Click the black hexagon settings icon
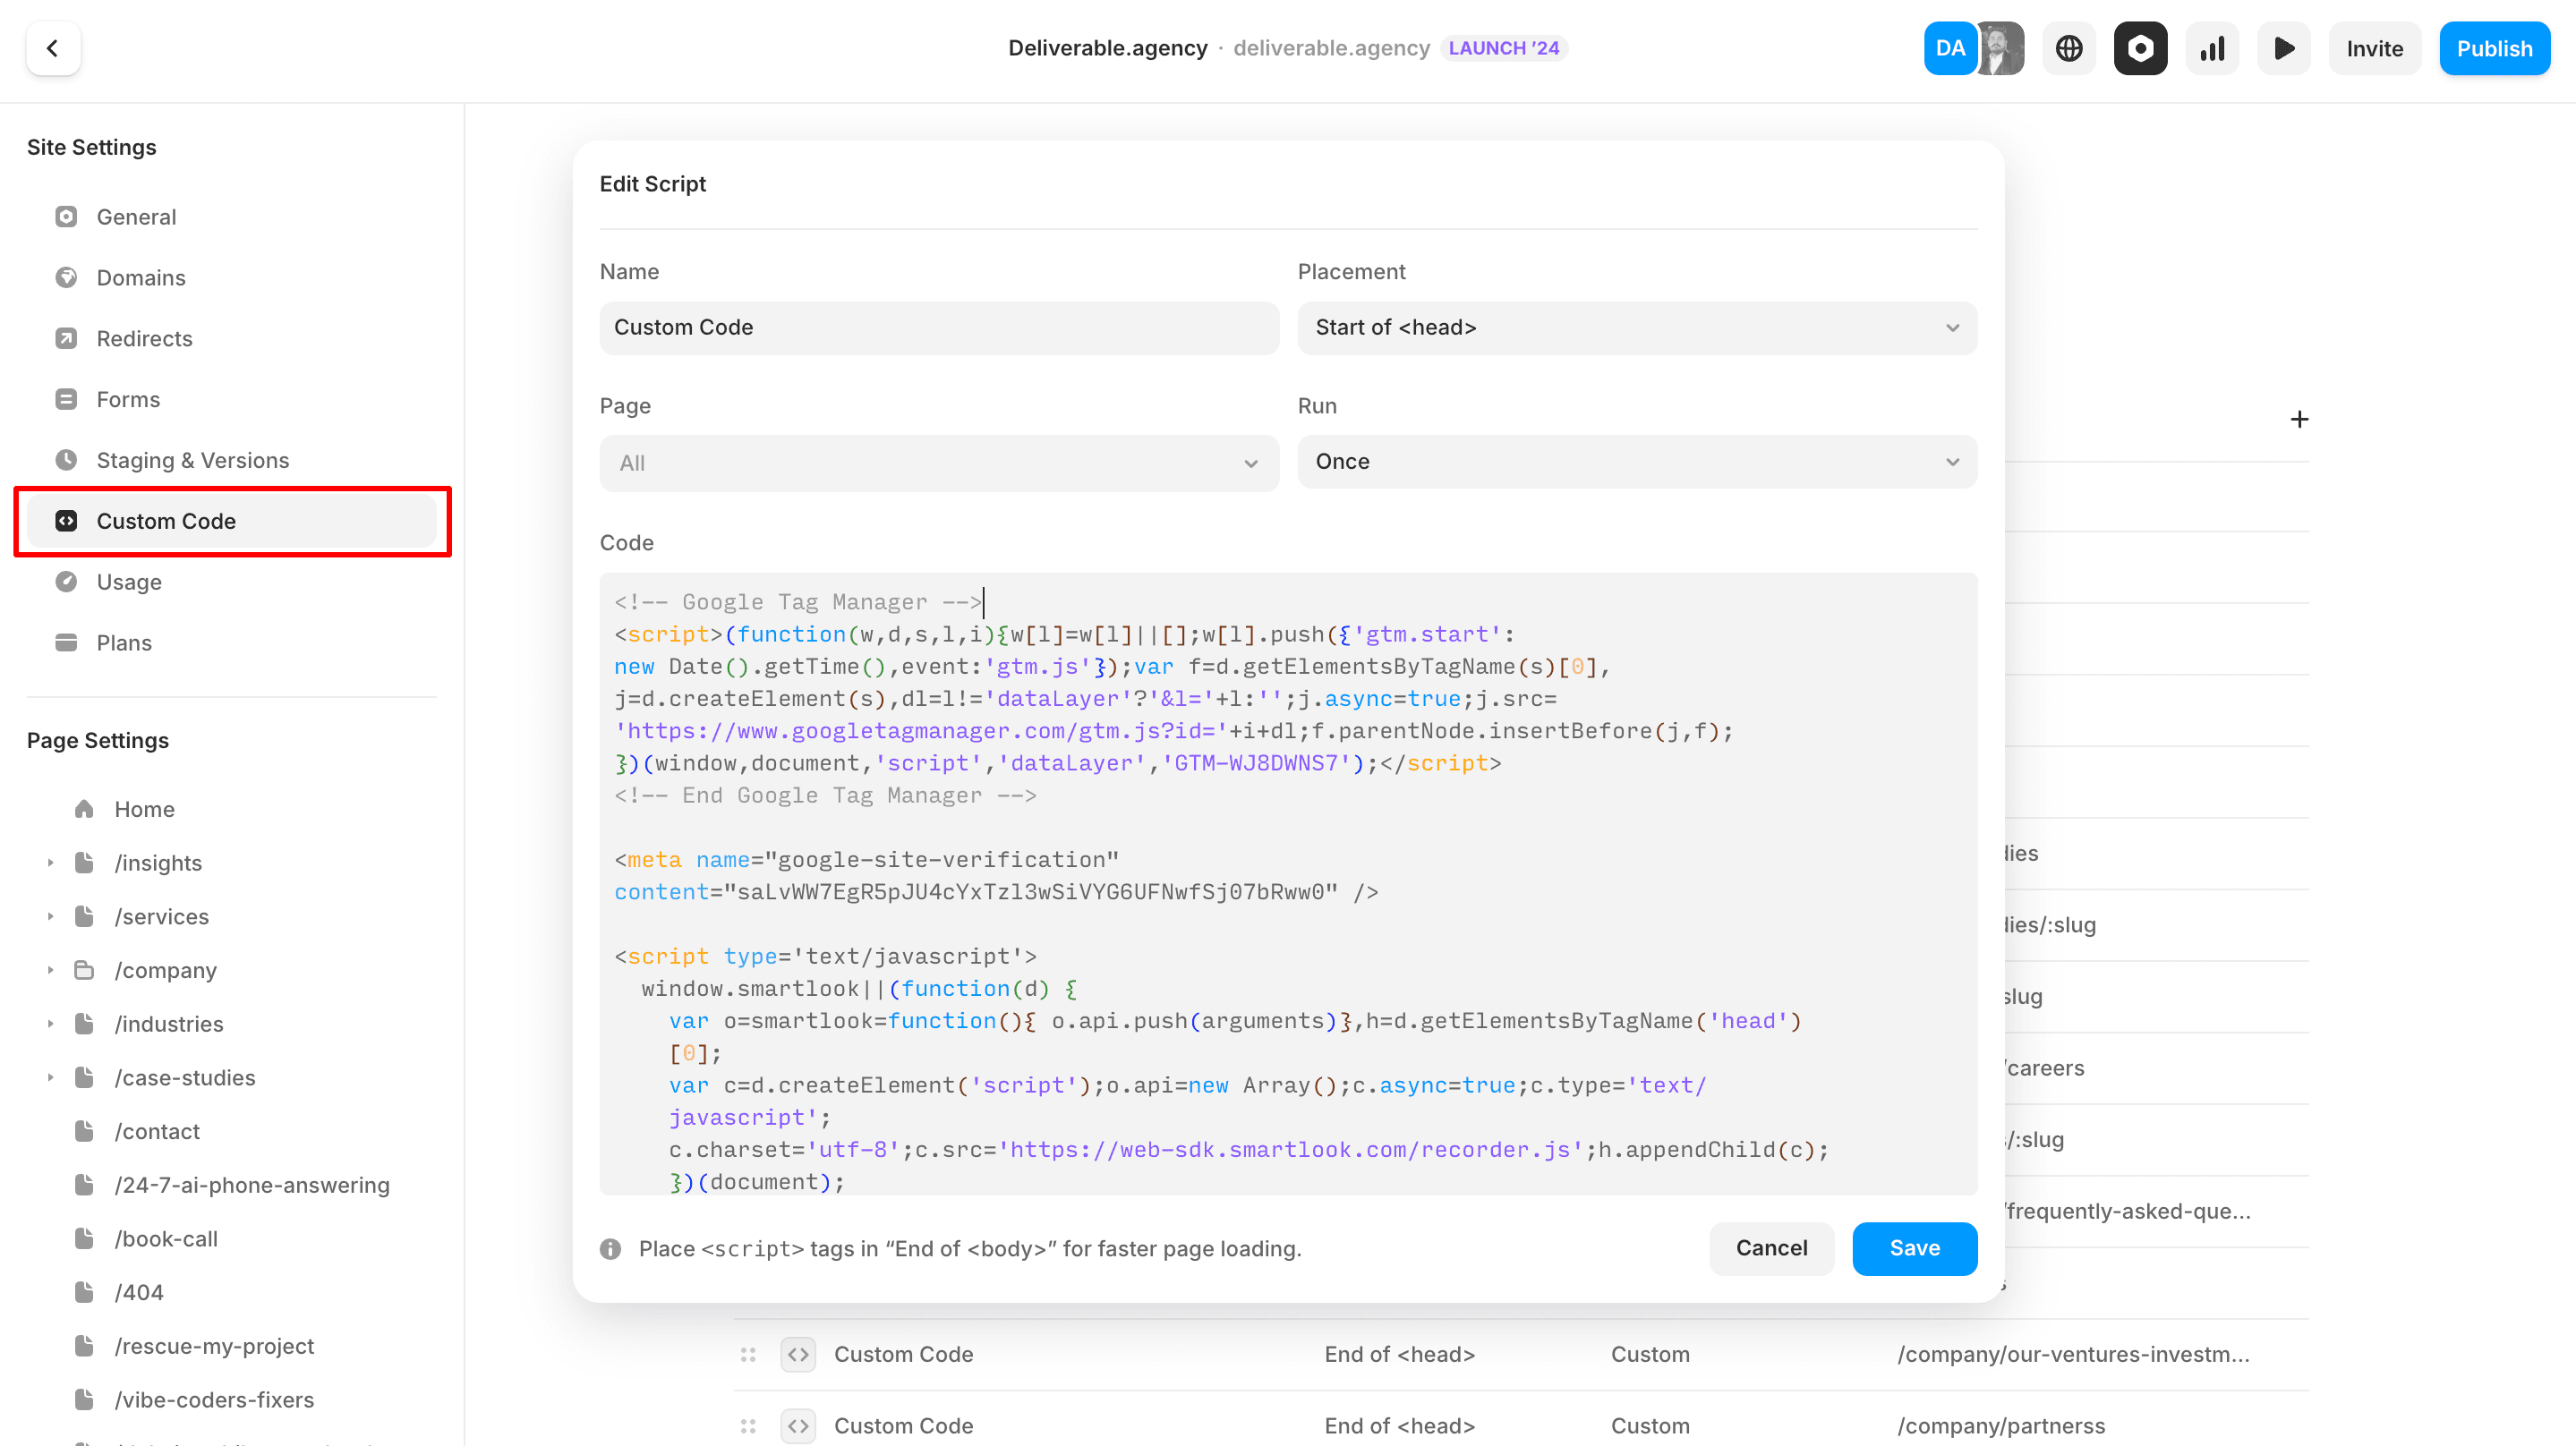This screenshot has height=1446, width=2576. 2139,48
